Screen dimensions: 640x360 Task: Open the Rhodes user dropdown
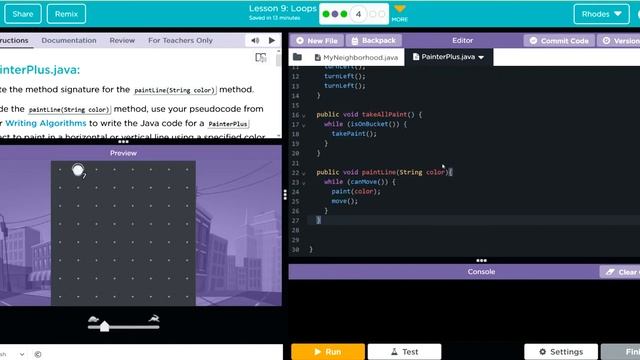coord(601,14)
